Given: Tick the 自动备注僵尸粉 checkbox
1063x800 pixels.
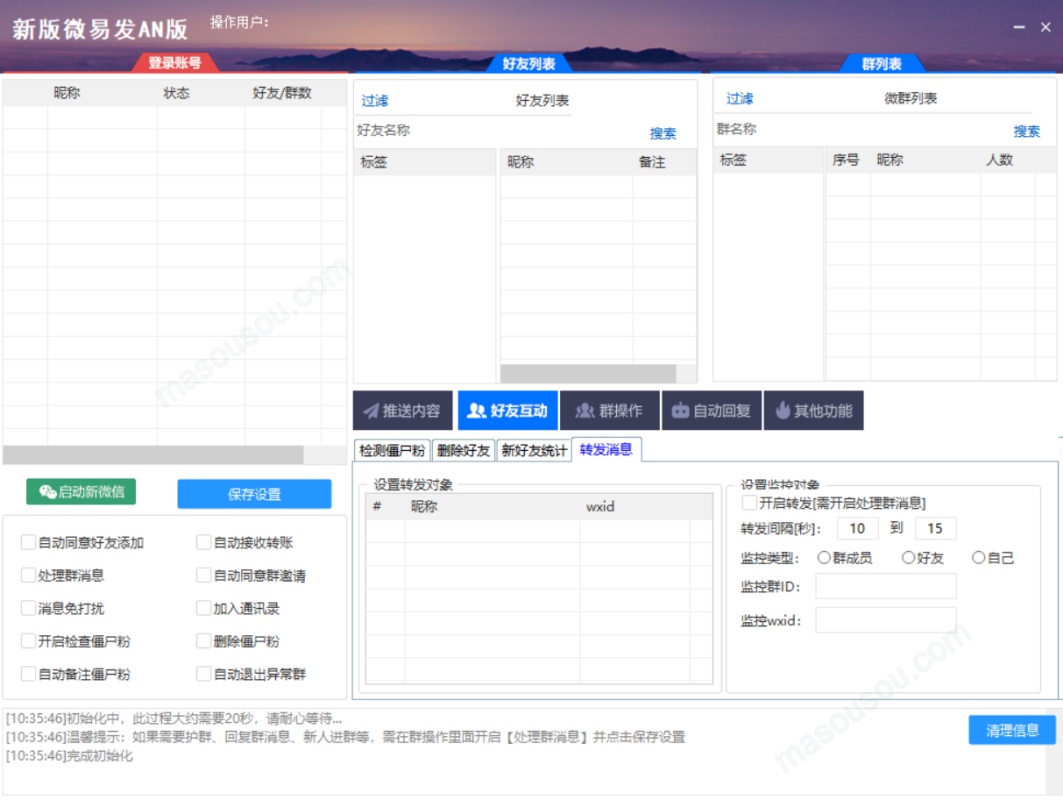Looking at the screenshot, I should pos(28,674).
